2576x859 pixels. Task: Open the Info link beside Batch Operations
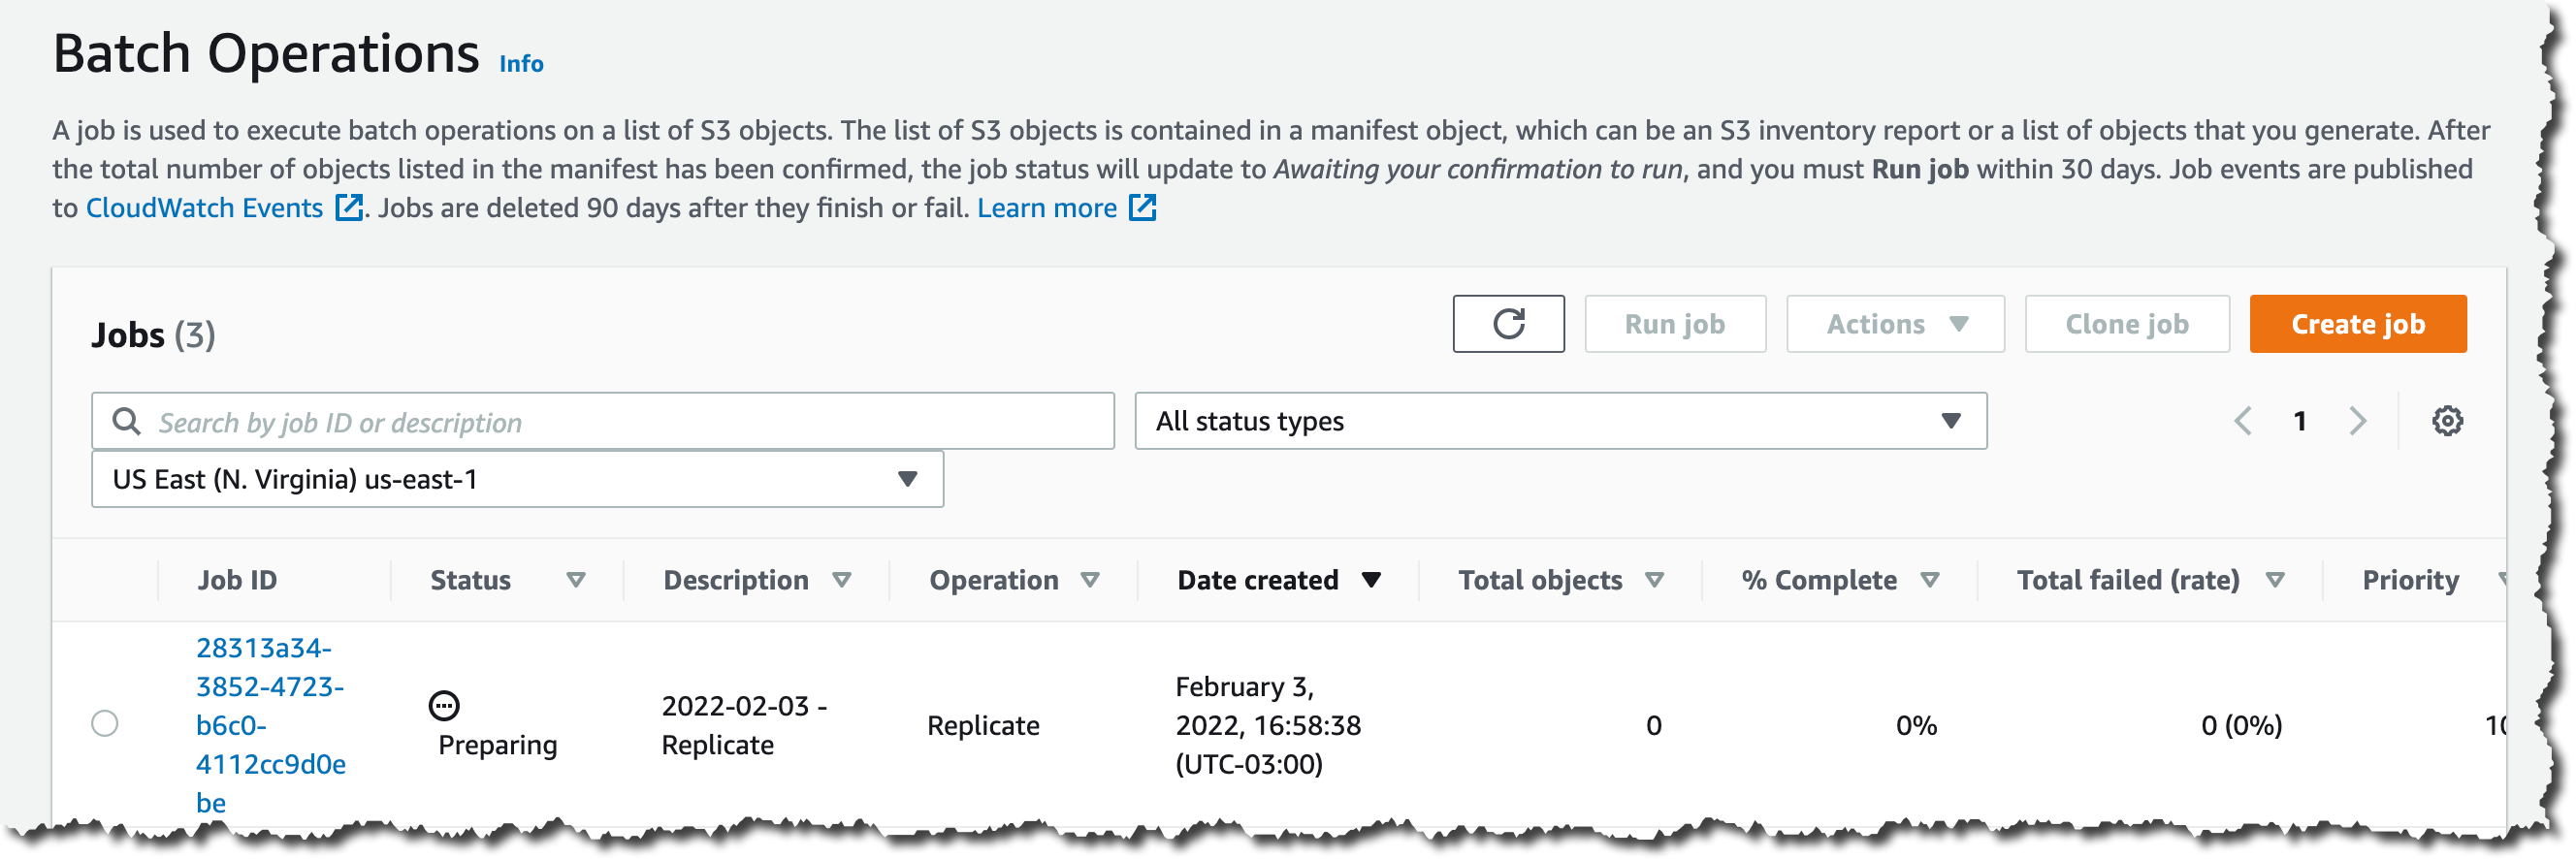(521, 64)
